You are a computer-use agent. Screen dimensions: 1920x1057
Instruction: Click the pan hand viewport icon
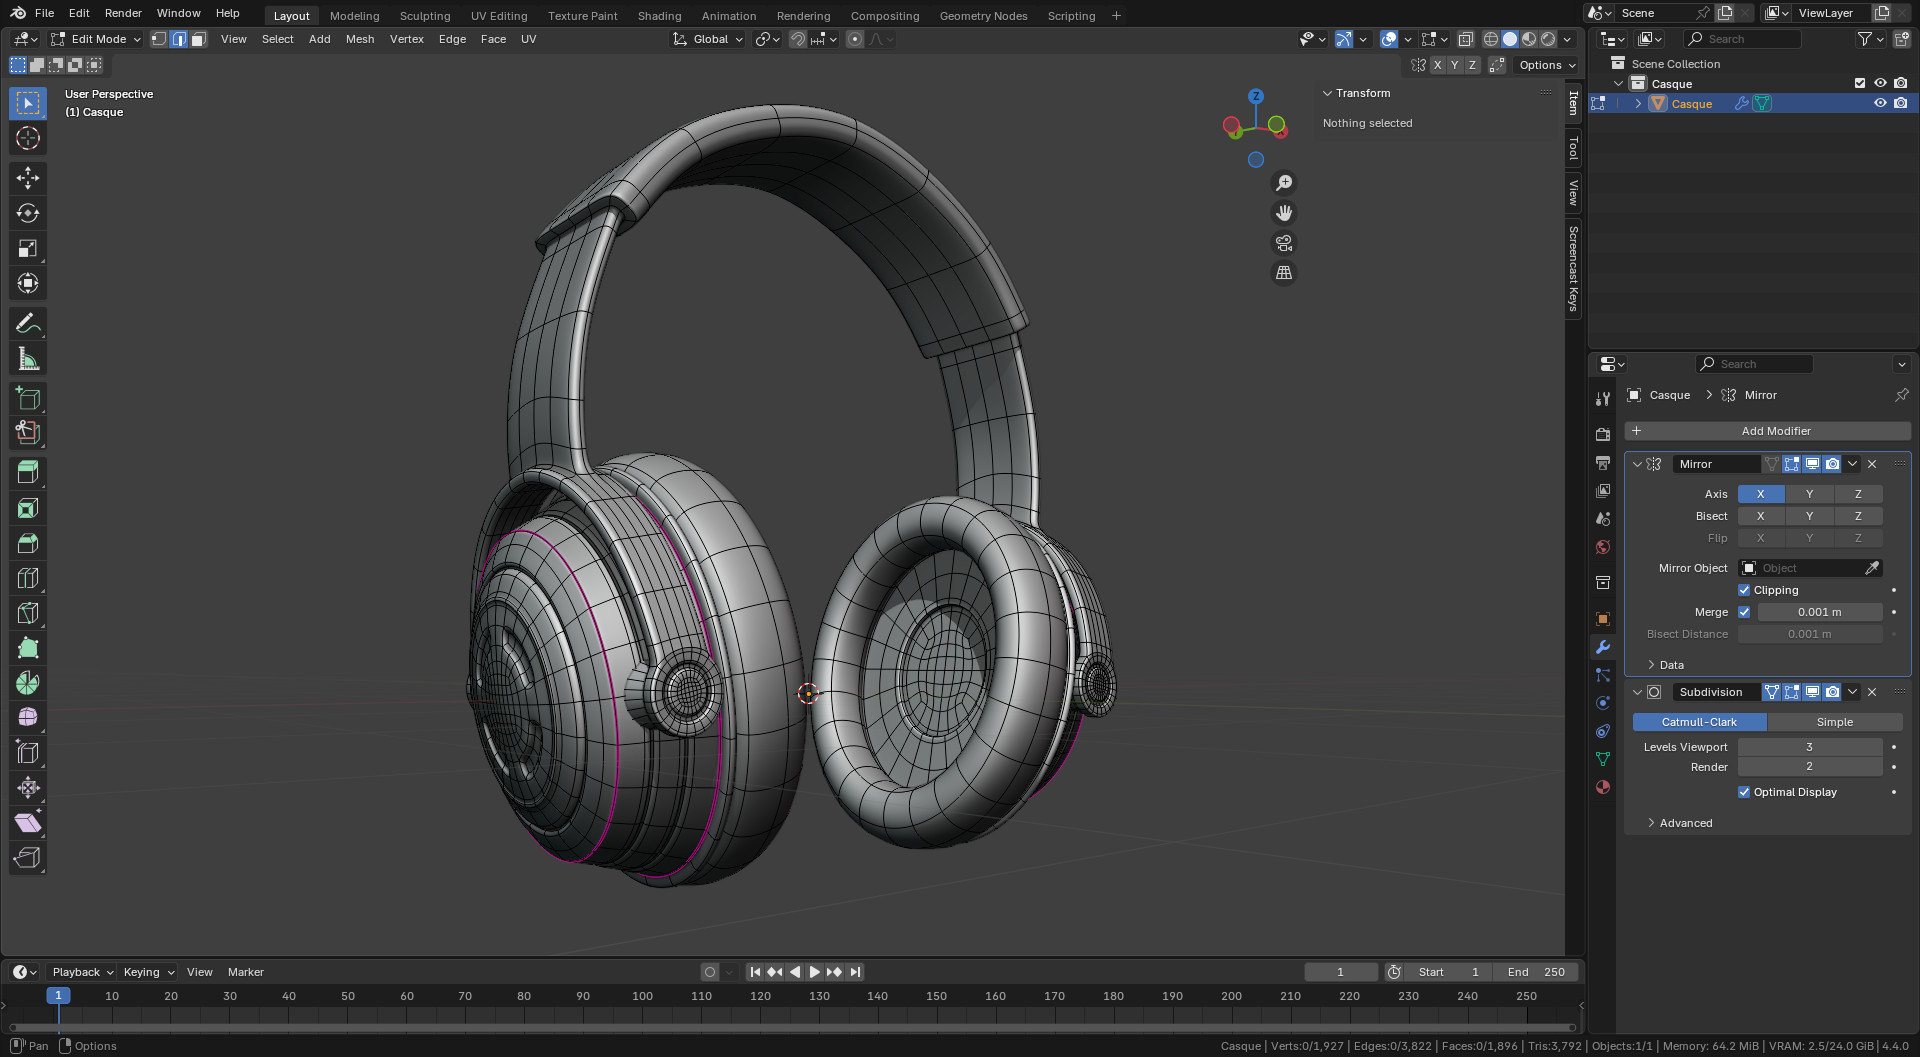1284,213
